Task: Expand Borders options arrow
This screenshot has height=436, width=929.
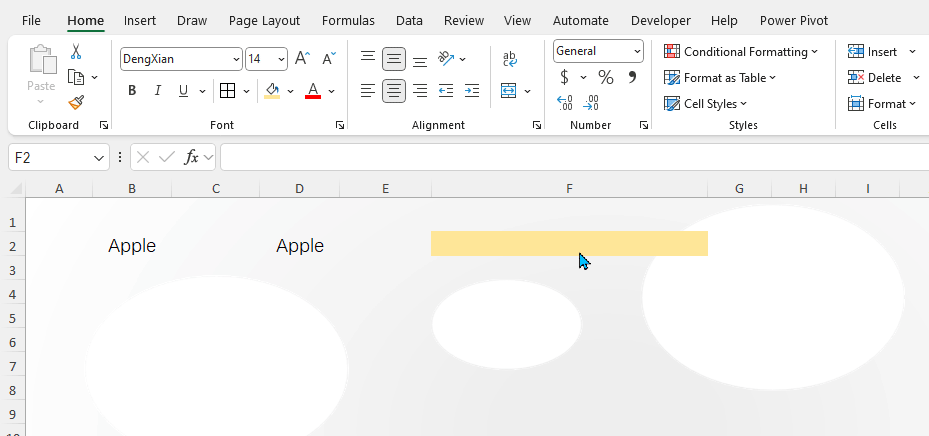Action: [x=246, y=91]
